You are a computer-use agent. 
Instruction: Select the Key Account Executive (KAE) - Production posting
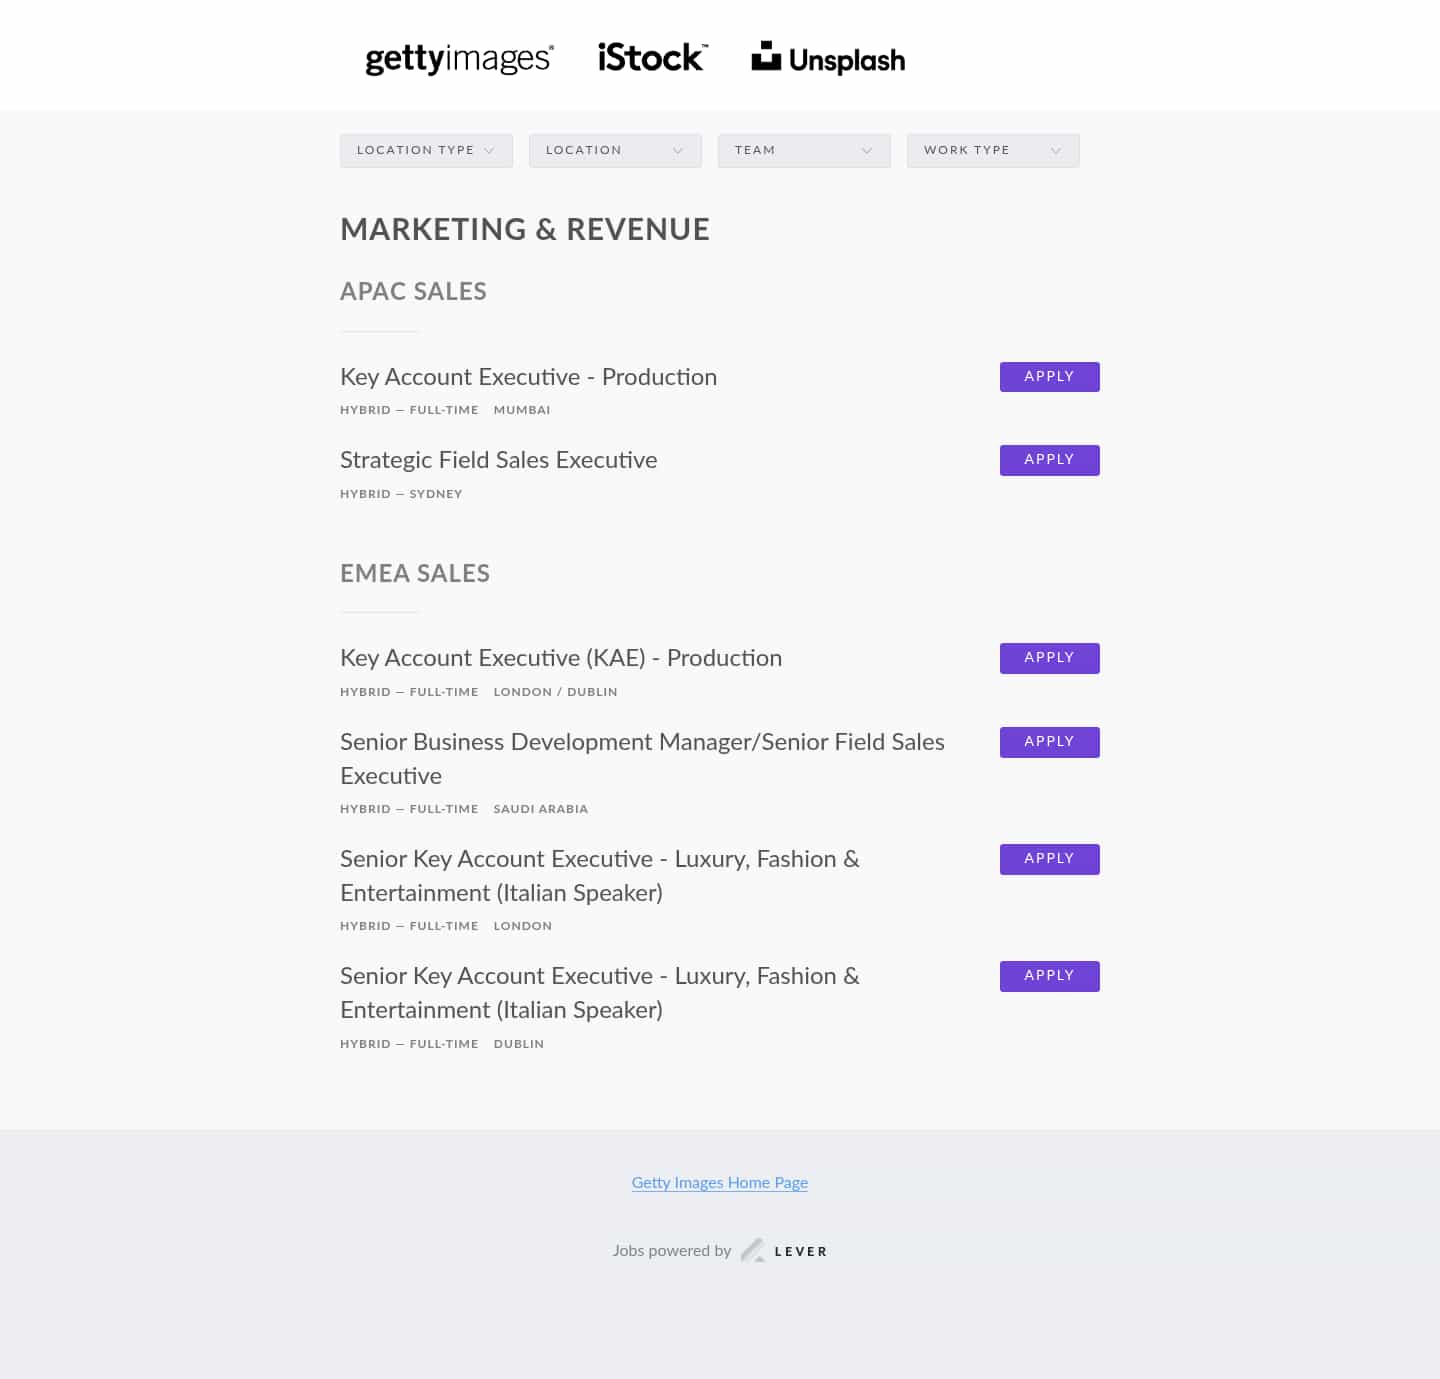click(x=561, y=658)
